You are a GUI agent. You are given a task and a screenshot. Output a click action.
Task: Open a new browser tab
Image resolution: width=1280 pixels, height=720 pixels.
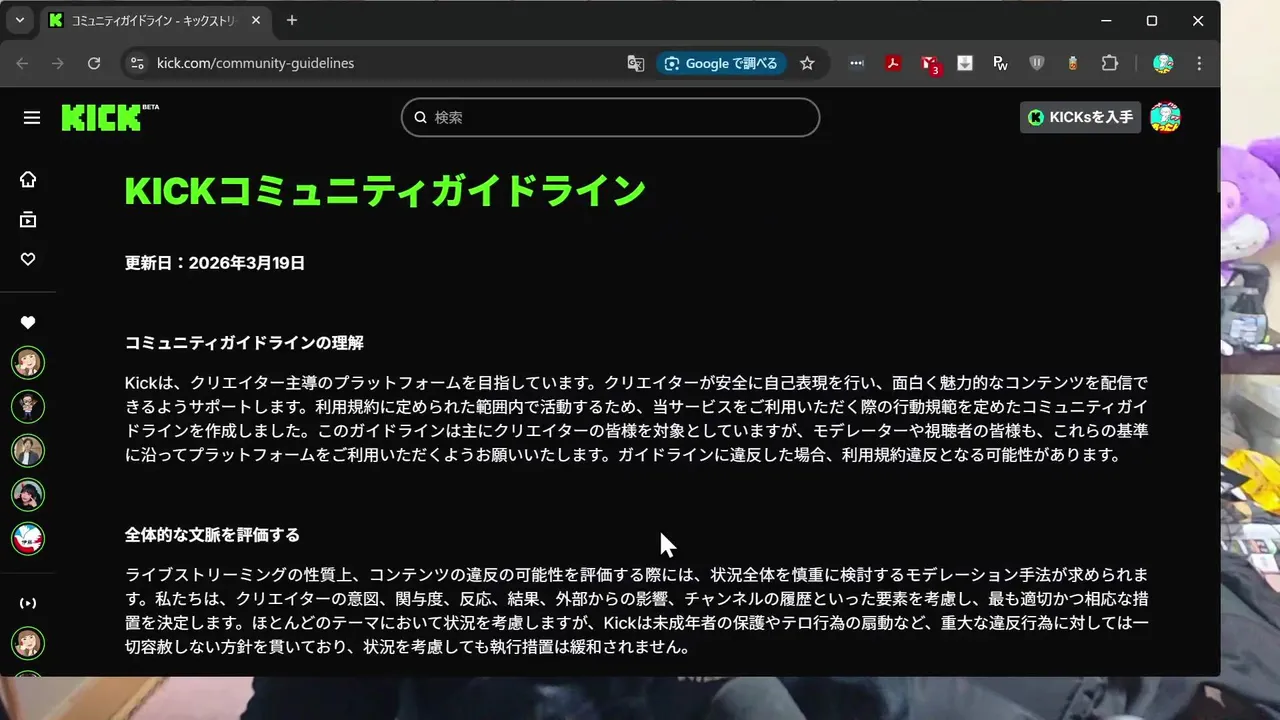click(292, 20)
